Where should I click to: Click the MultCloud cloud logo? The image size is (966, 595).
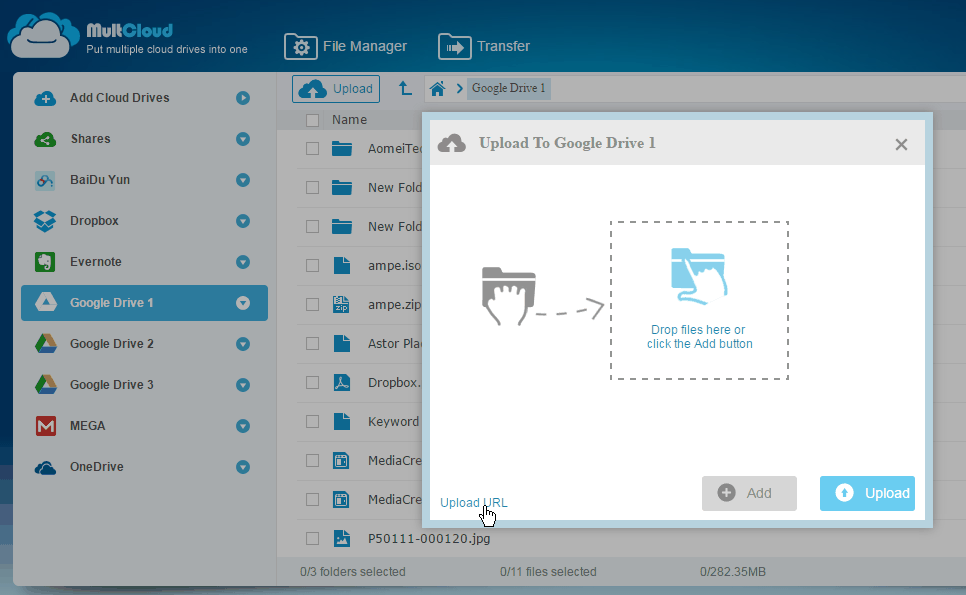(43, 36)
